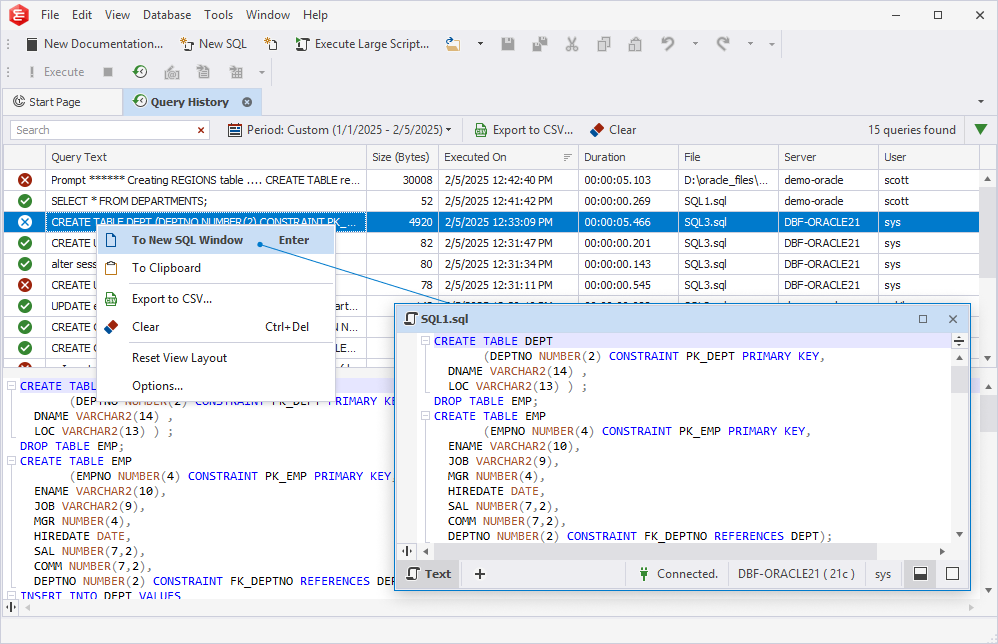The width and height of the screenshot is (998, 644).
Task: Sort by Size (Bytes) column header
Action: point(402,157)
